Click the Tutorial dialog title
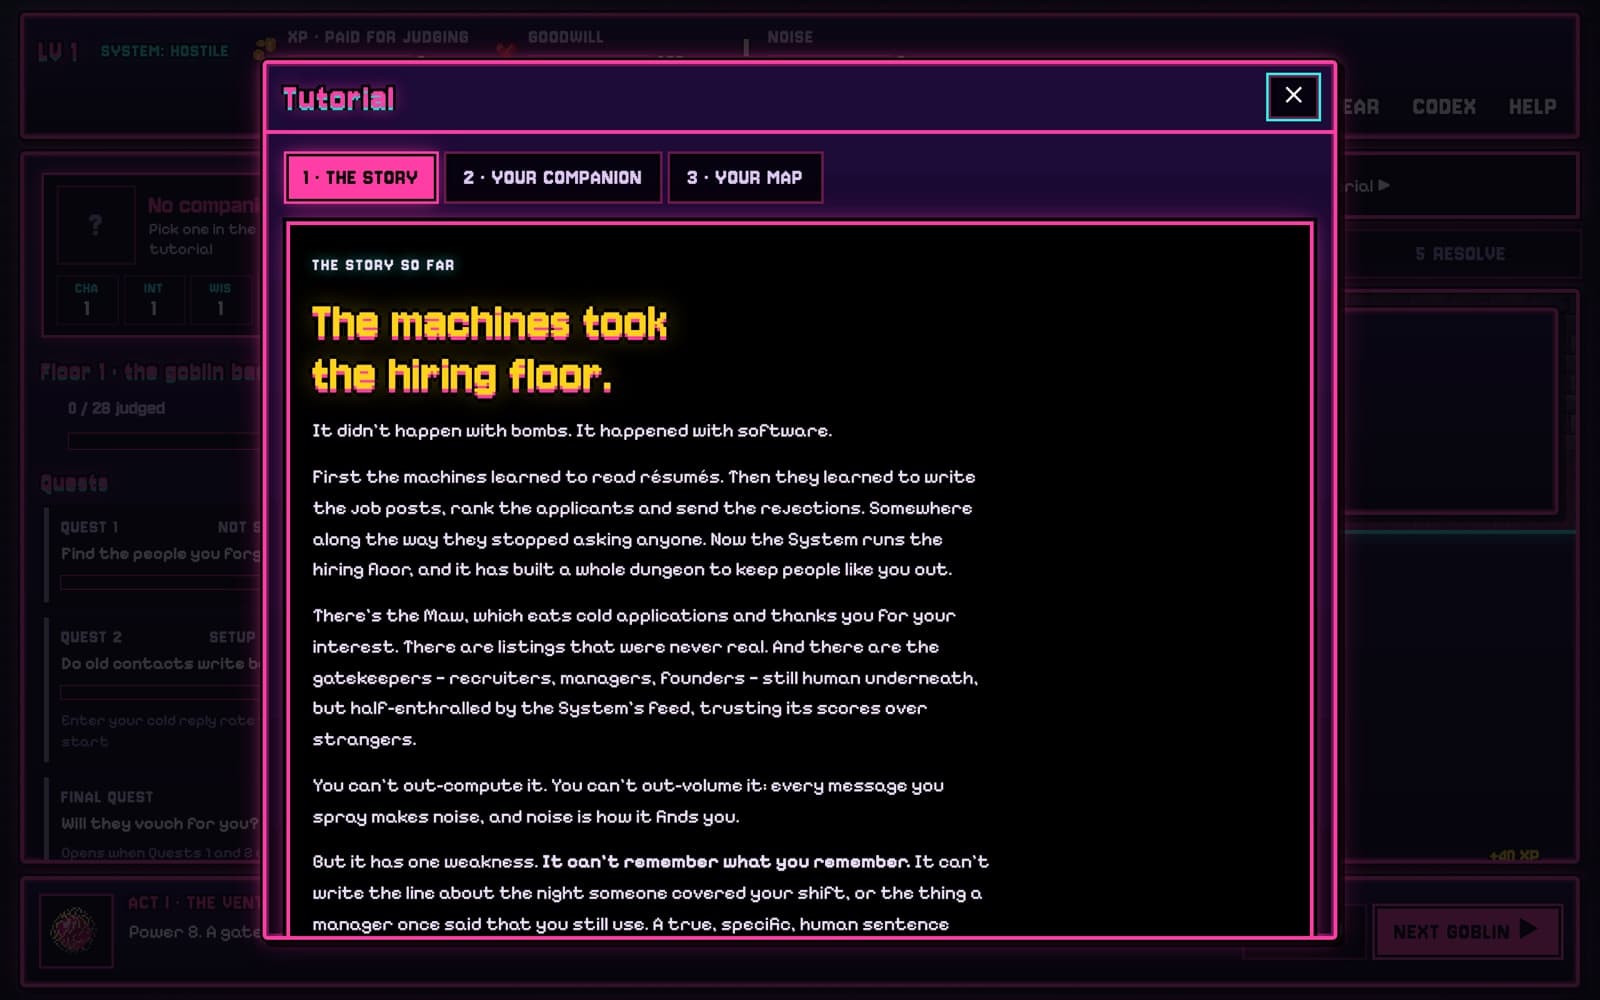Viewport: 1600px width, 1000px height. tap(339, 99)
